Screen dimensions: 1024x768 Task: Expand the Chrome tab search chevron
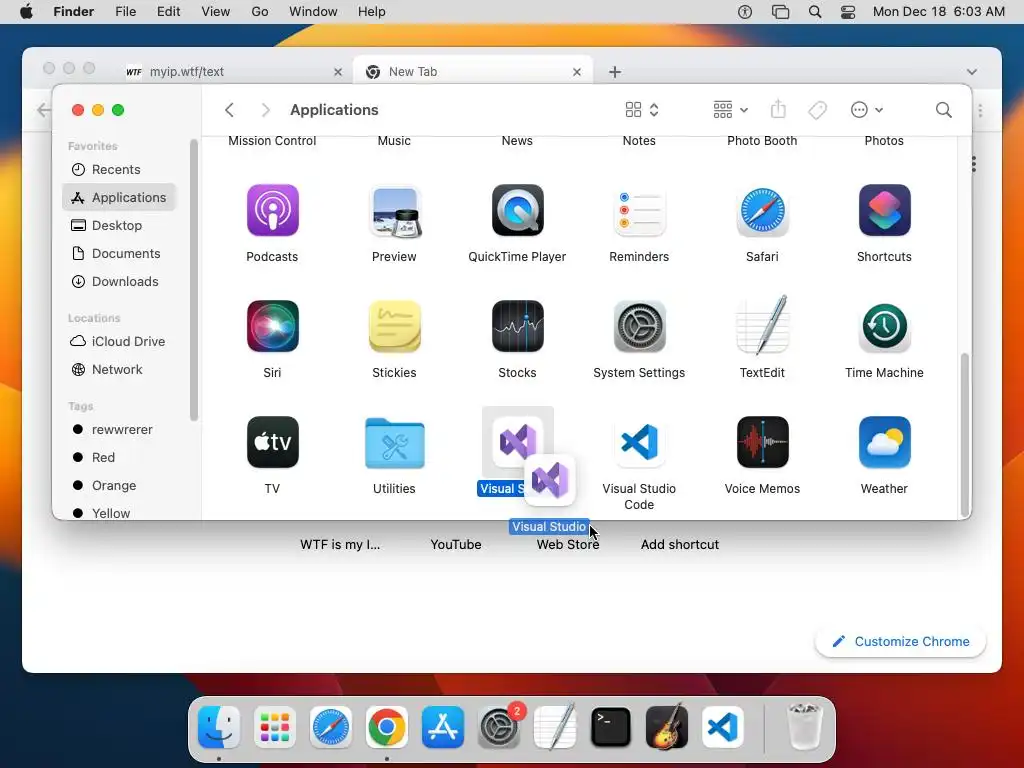(x=972, y=72)
